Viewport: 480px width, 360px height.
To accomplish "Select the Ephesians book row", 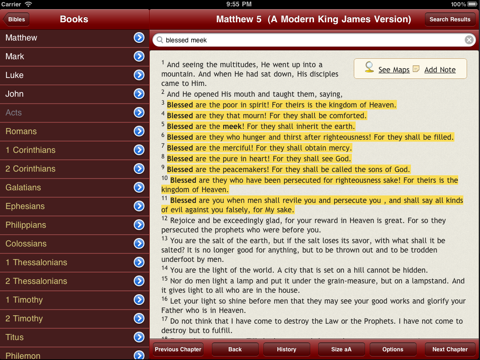I will click(74, 206).
